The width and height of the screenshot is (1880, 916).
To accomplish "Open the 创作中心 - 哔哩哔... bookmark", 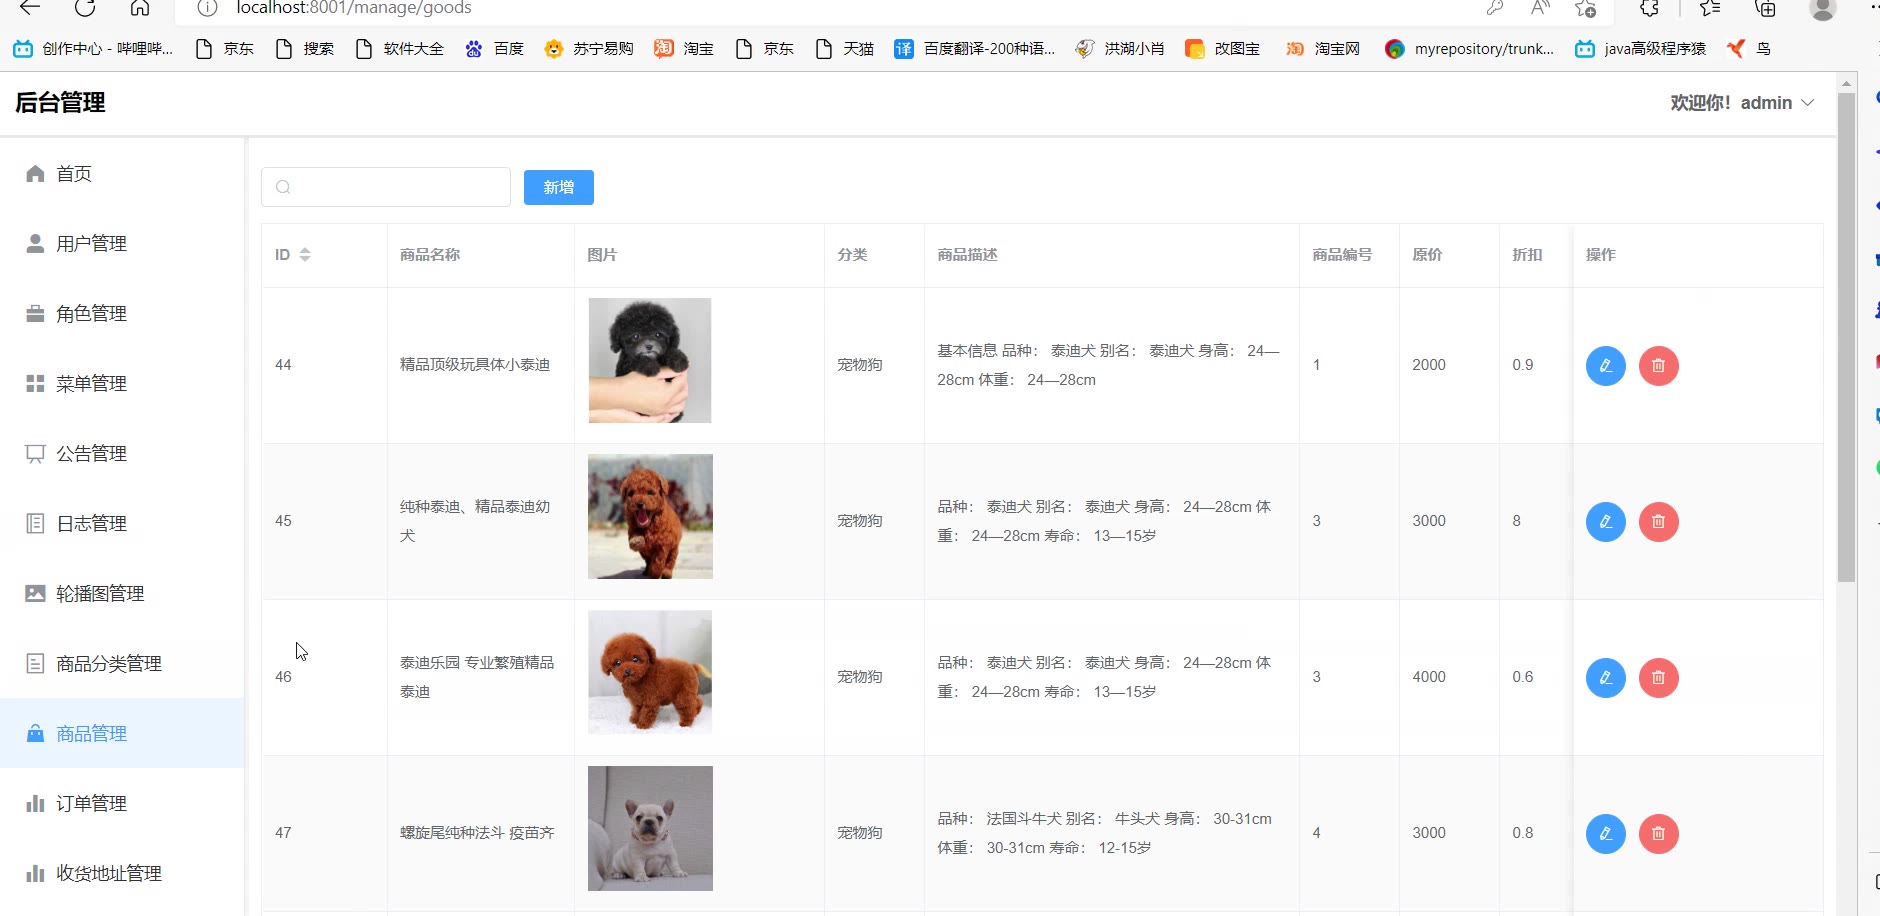I will (93, 49).
